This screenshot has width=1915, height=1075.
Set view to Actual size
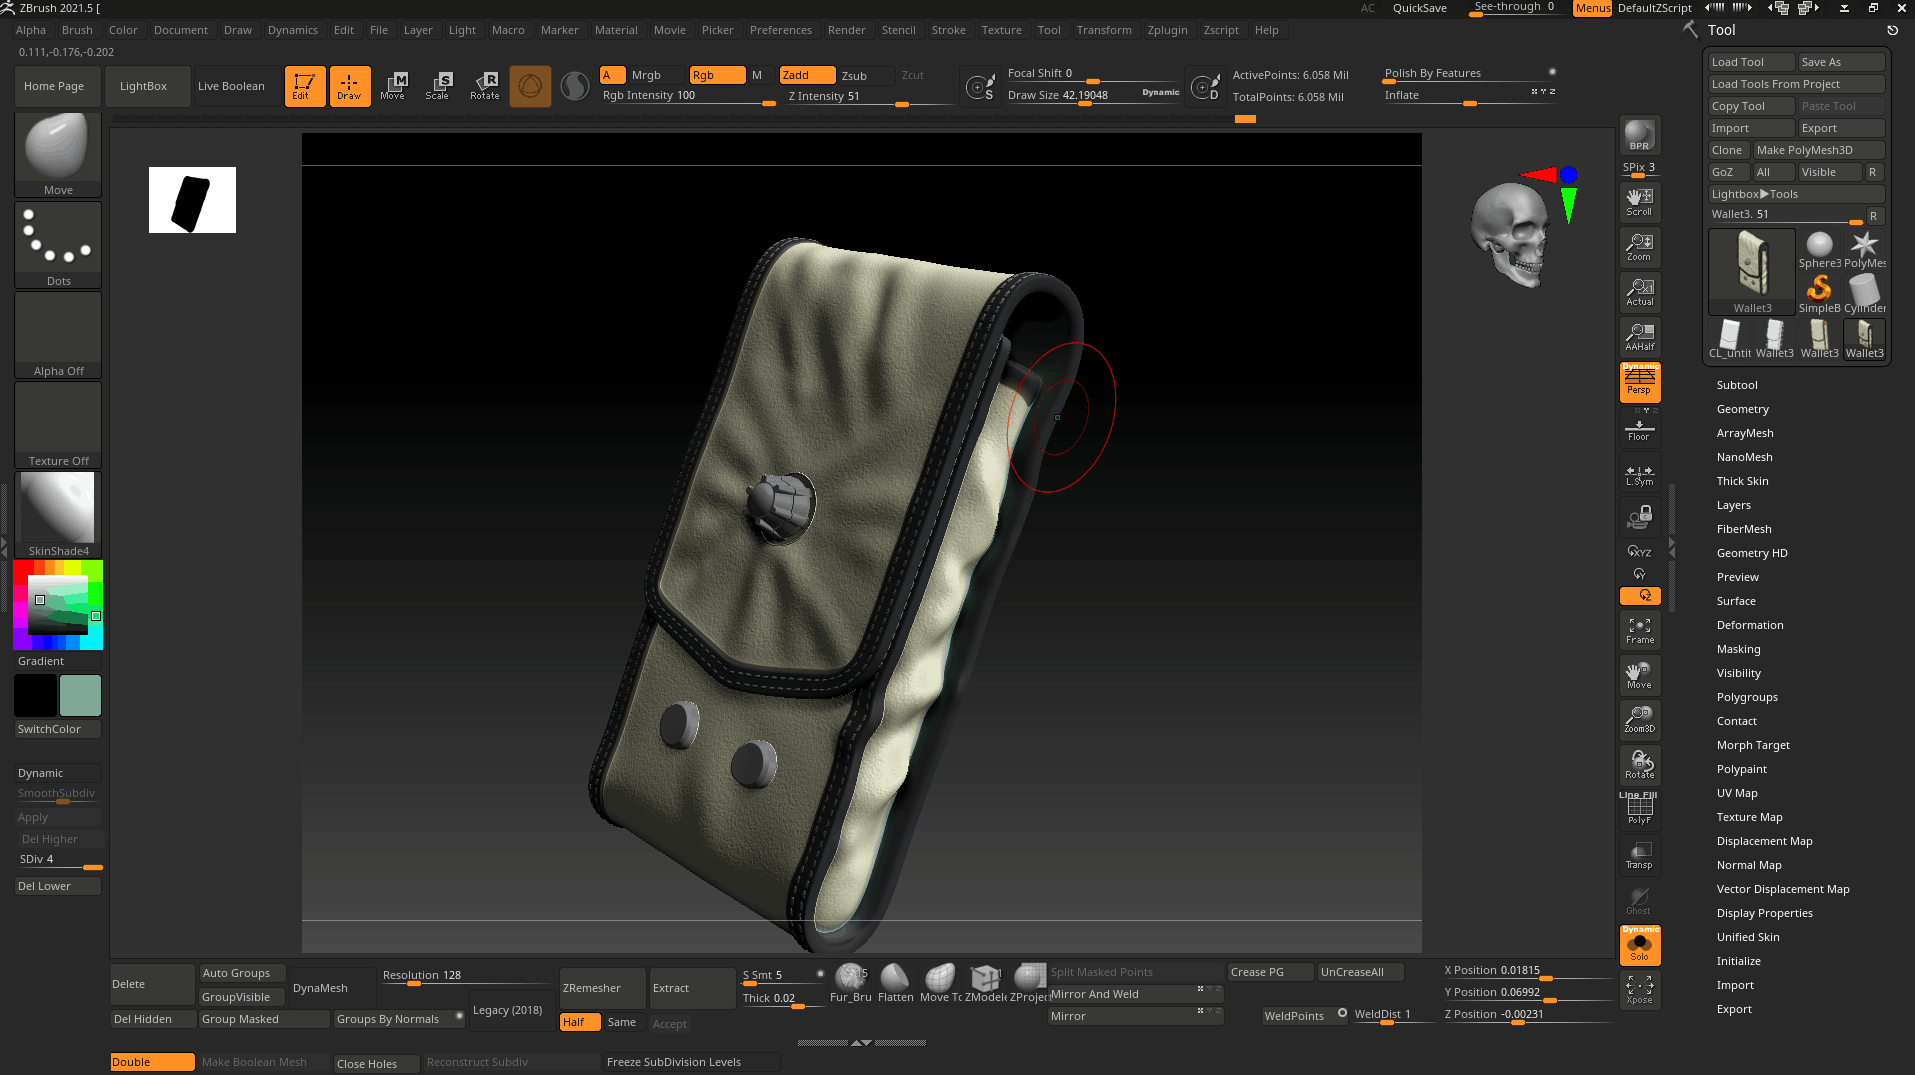click(1639, 292)
